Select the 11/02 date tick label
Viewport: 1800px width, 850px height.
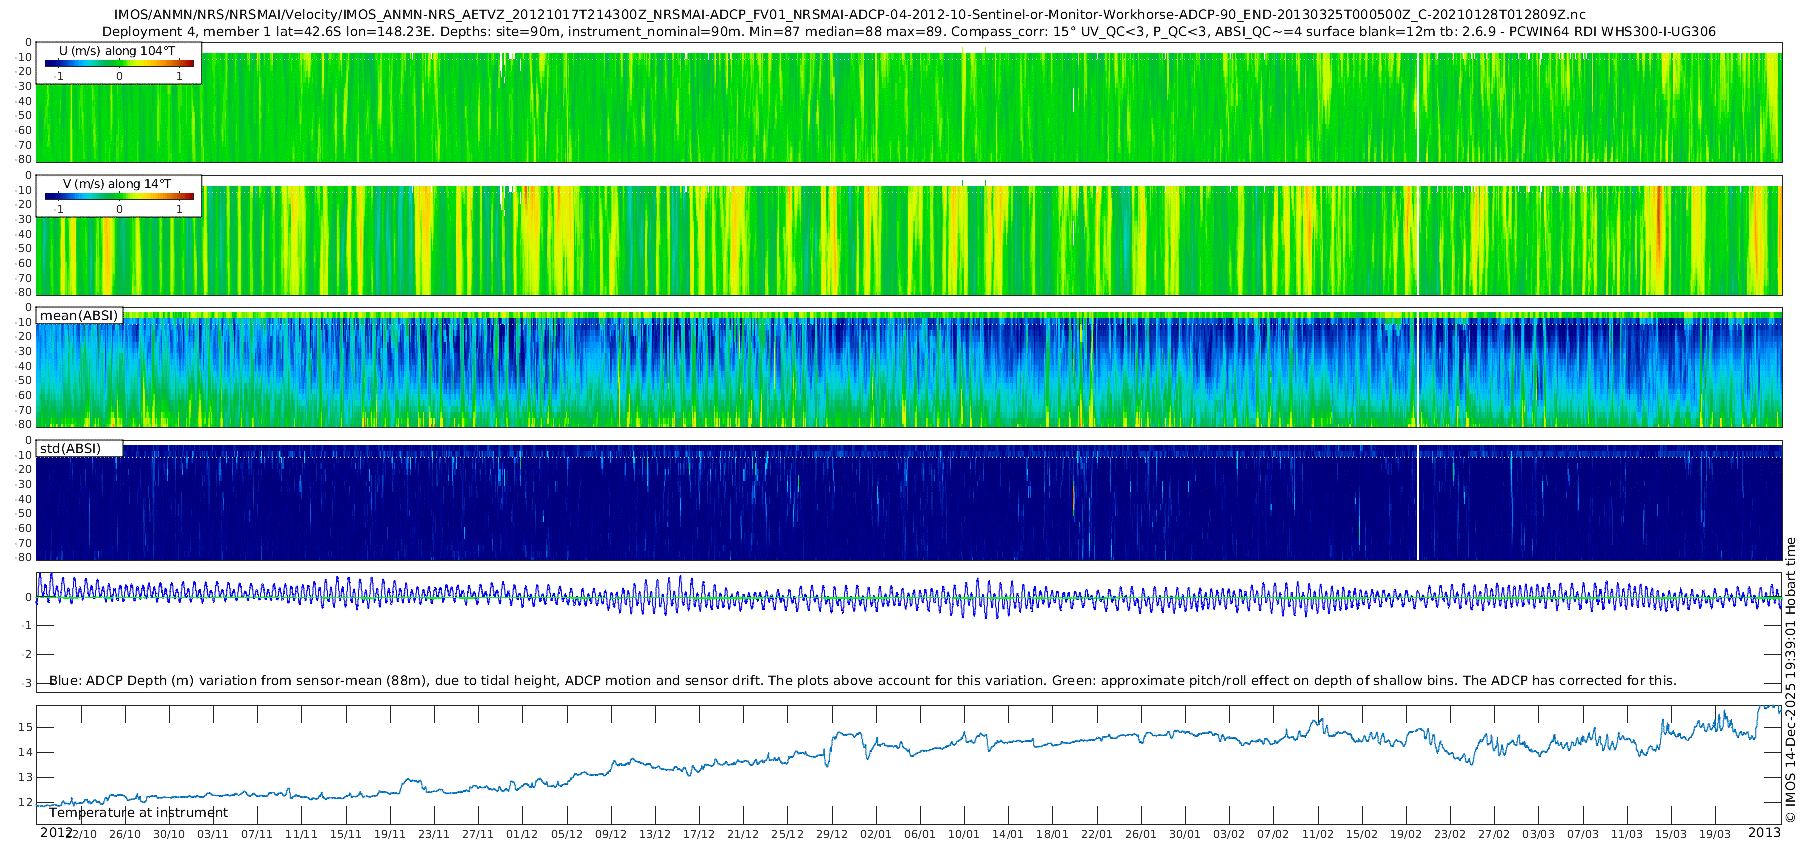1318,834
